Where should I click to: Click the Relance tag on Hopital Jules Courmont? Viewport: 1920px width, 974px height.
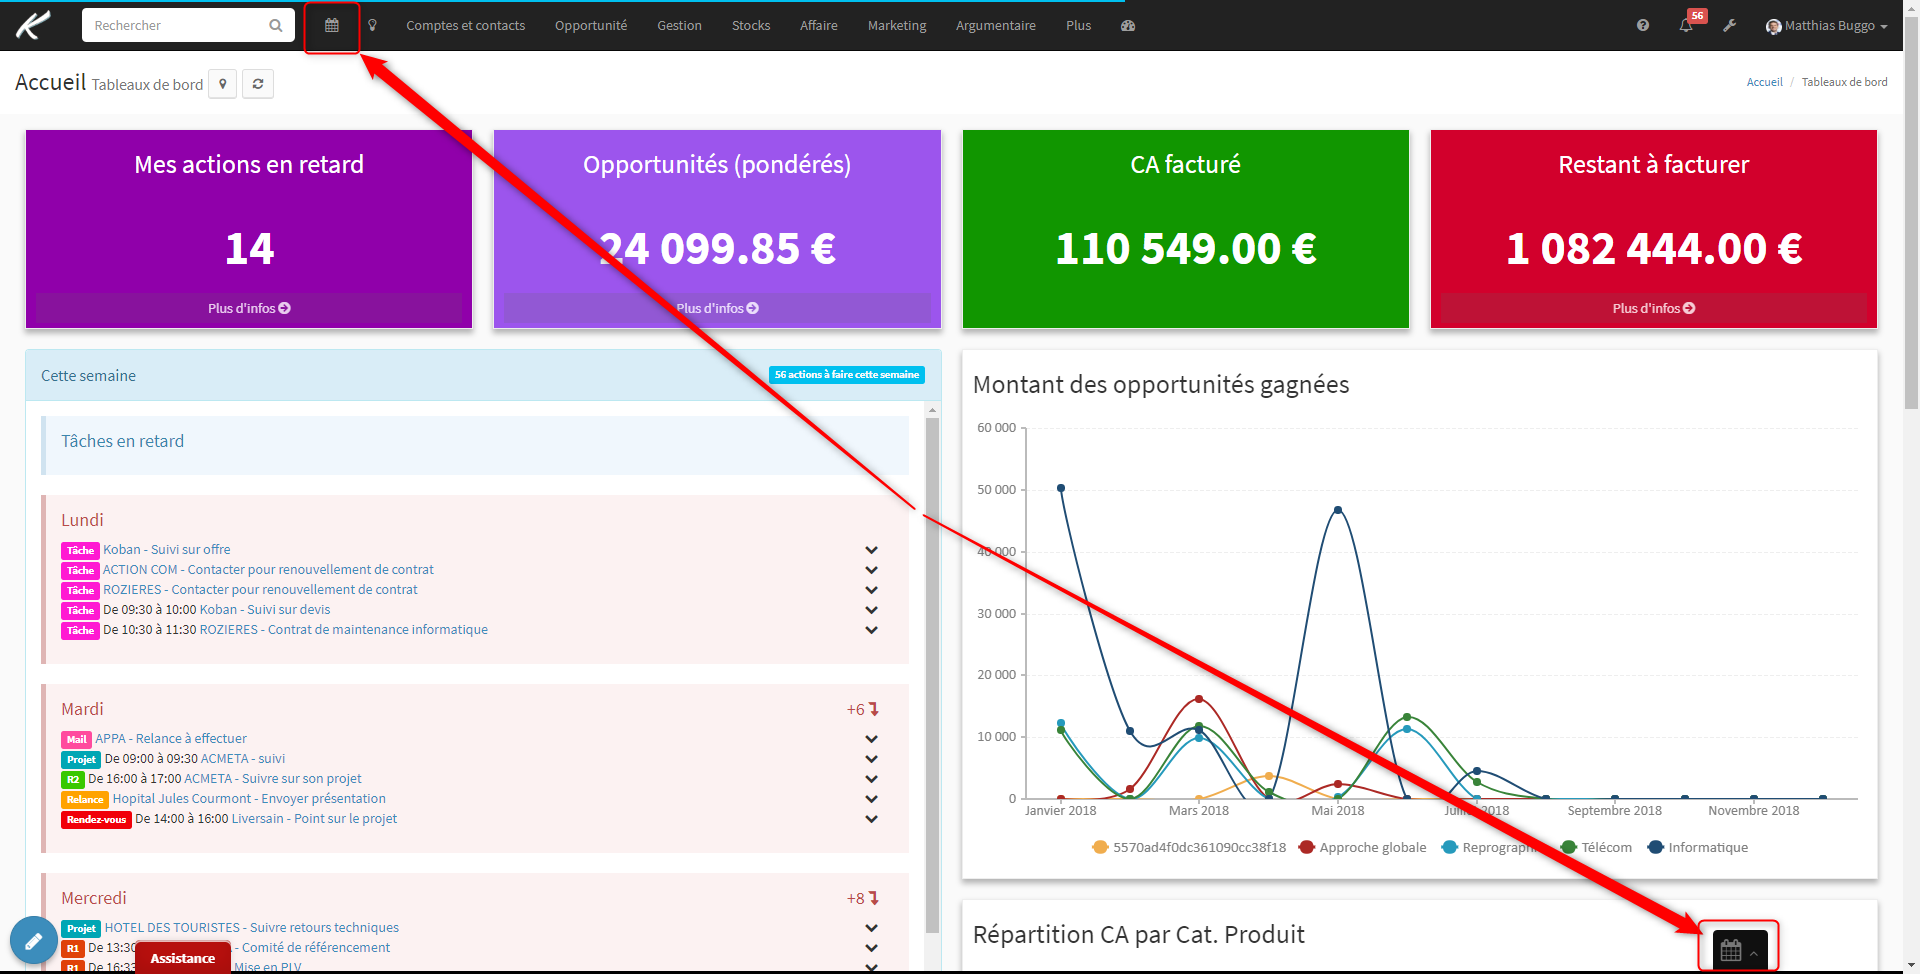pos(85,799)
